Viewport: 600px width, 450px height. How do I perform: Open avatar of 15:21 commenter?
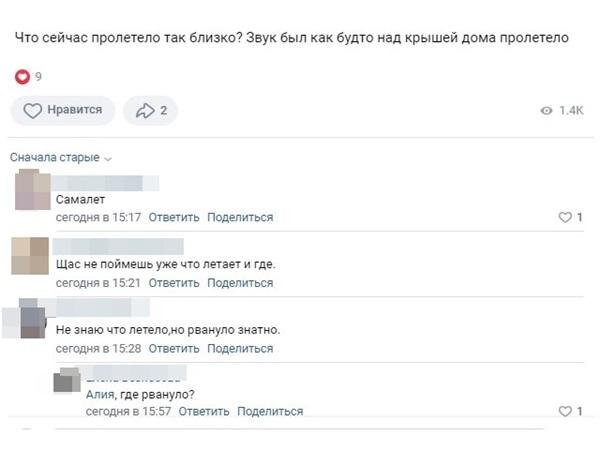[x=30, y=256]
